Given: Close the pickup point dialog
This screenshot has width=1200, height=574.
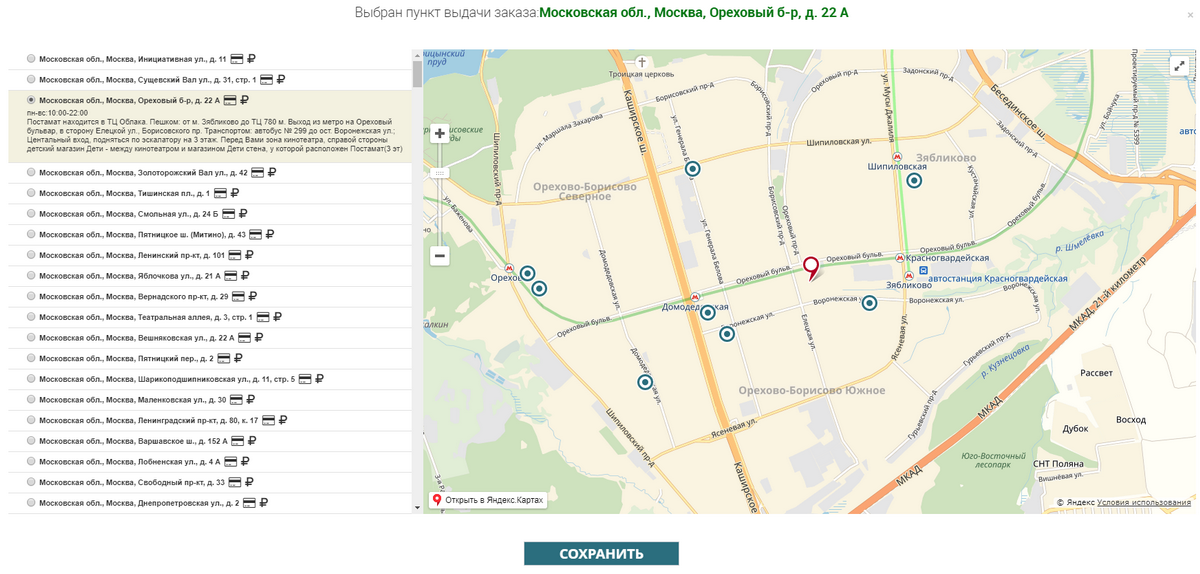Looking at the screenshot, I should point(1190,15).
